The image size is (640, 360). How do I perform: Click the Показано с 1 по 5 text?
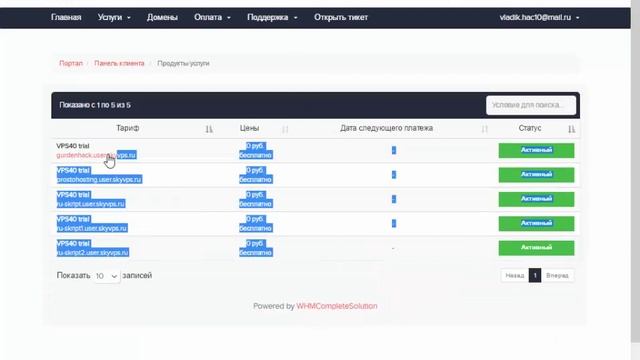tap(95, 105)
